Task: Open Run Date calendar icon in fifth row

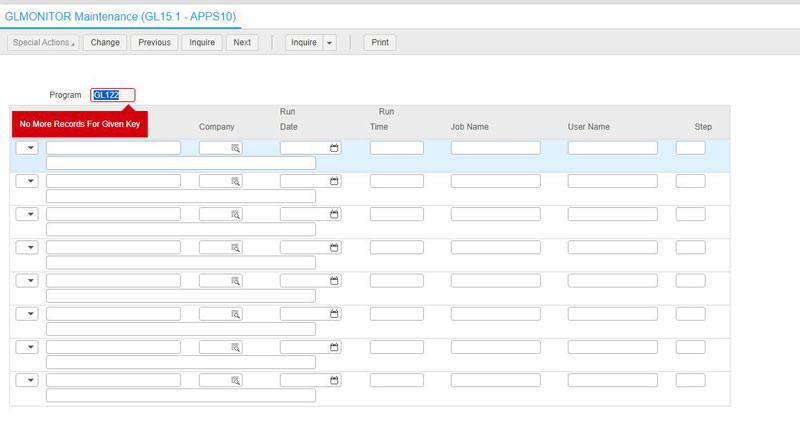Action: [334, 281]
